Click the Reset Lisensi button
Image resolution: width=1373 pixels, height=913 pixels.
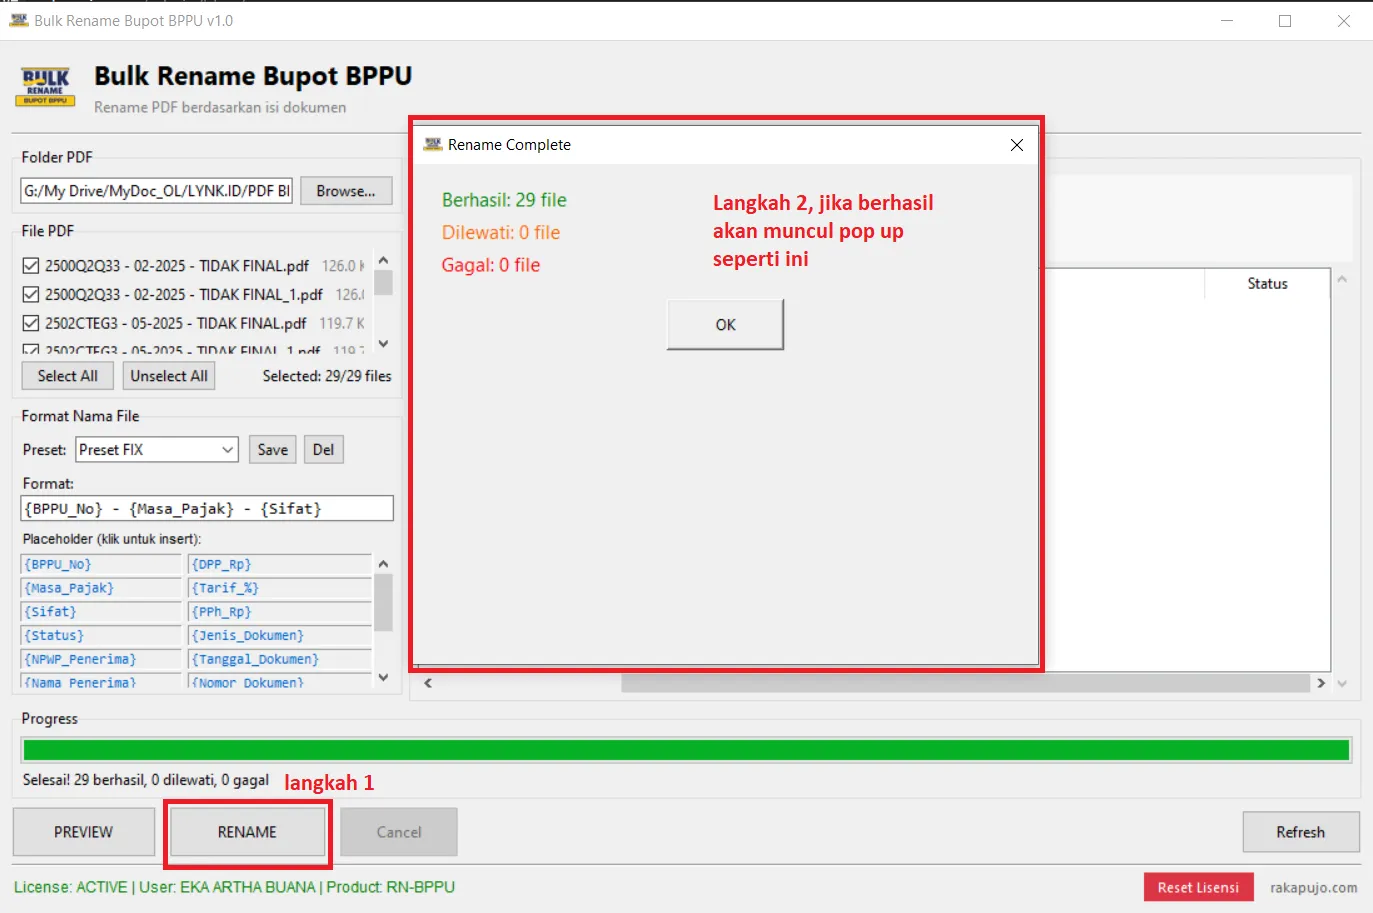1197,887
